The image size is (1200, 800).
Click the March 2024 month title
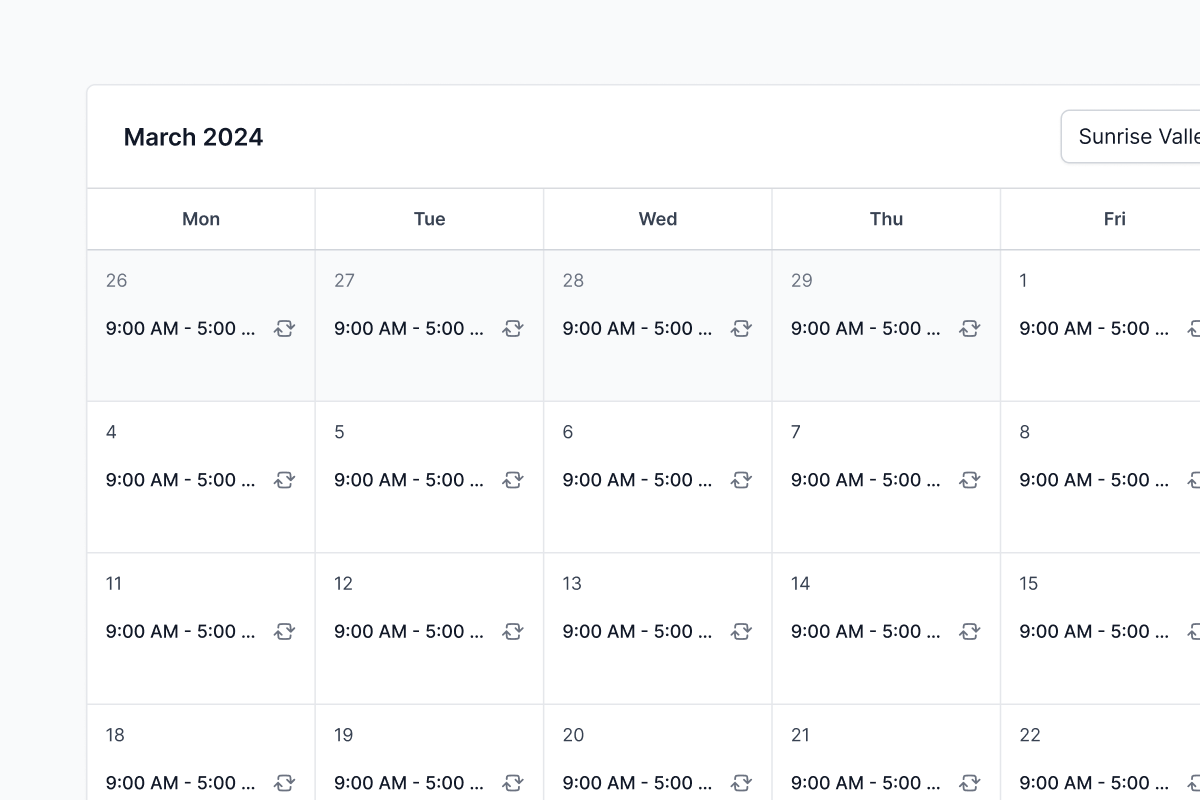(x=193, y=137)
